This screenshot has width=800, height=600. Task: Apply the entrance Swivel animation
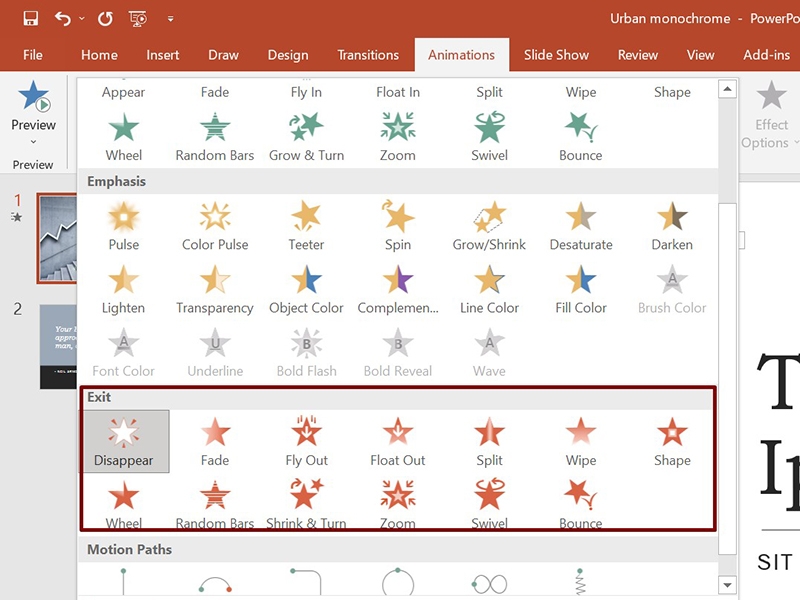coord(489,137)
